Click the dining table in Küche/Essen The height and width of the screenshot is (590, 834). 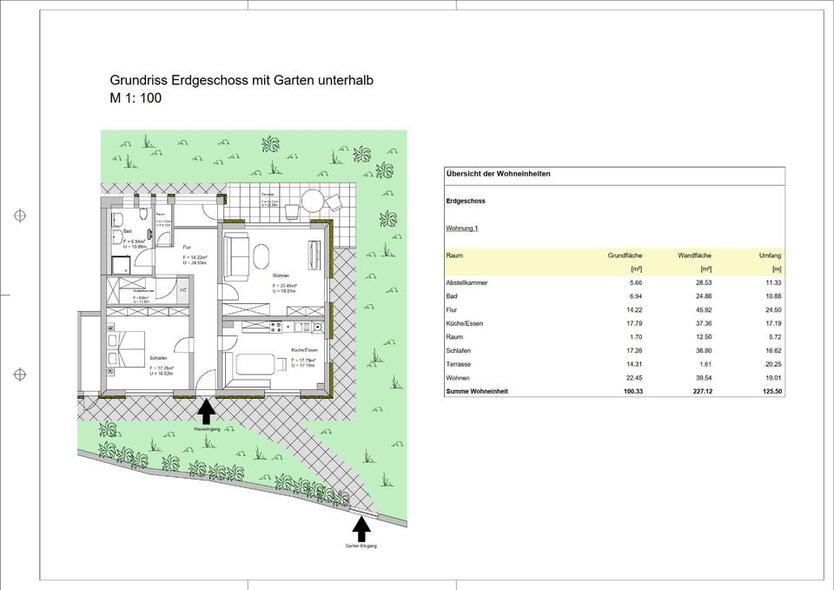click(255, 364)
